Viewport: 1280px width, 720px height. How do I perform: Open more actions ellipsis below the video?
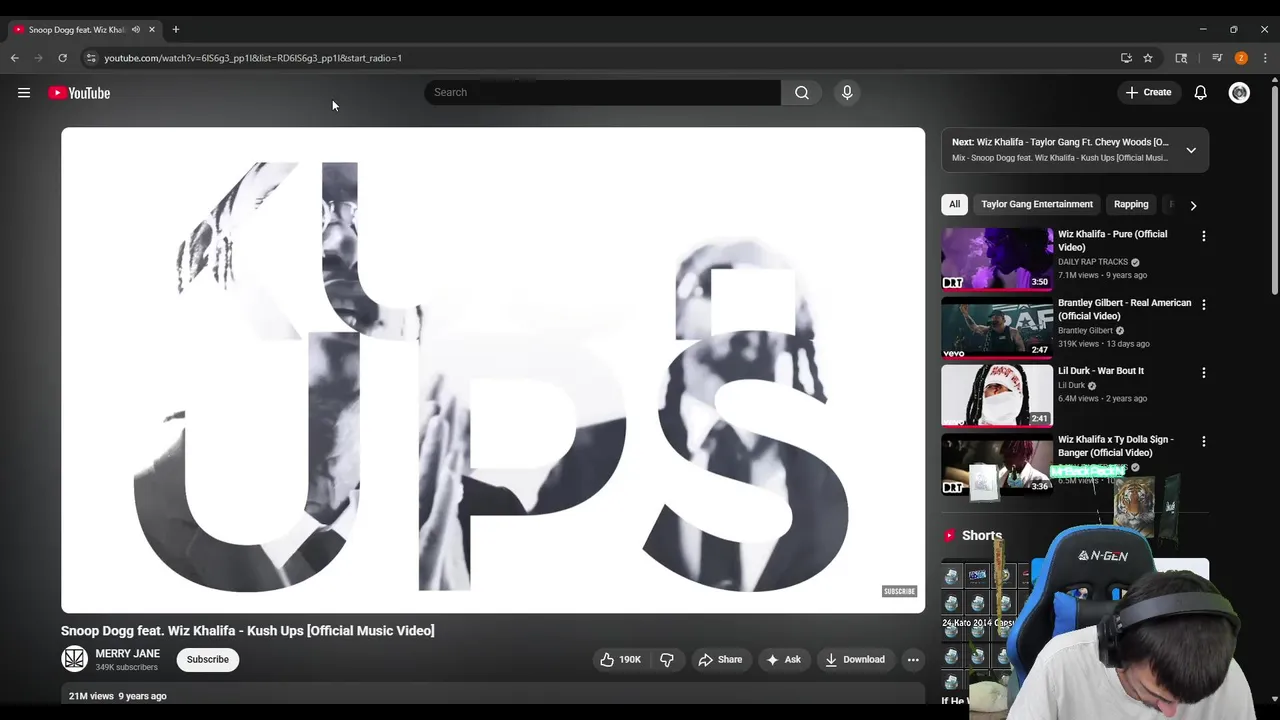[913, 660]
